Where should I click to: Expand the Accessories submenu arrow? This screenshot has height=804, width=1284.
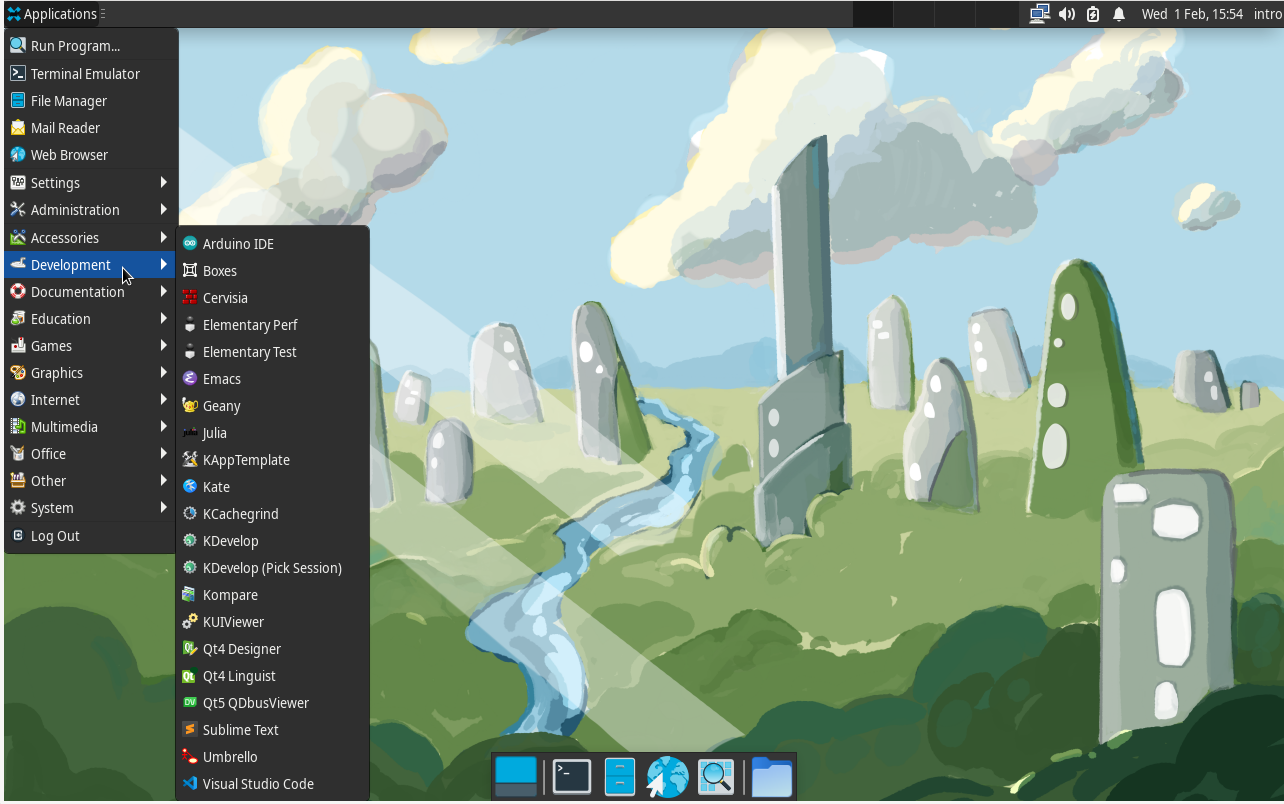click(x=163, y=237)
